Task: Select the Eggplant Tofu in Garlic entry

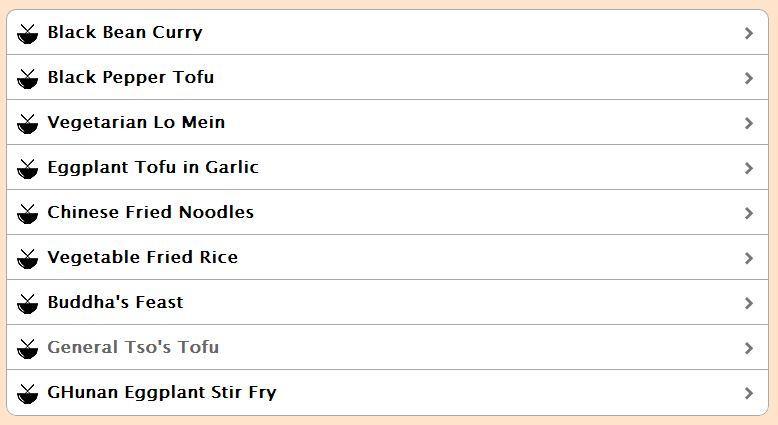Action: (153, 167)
